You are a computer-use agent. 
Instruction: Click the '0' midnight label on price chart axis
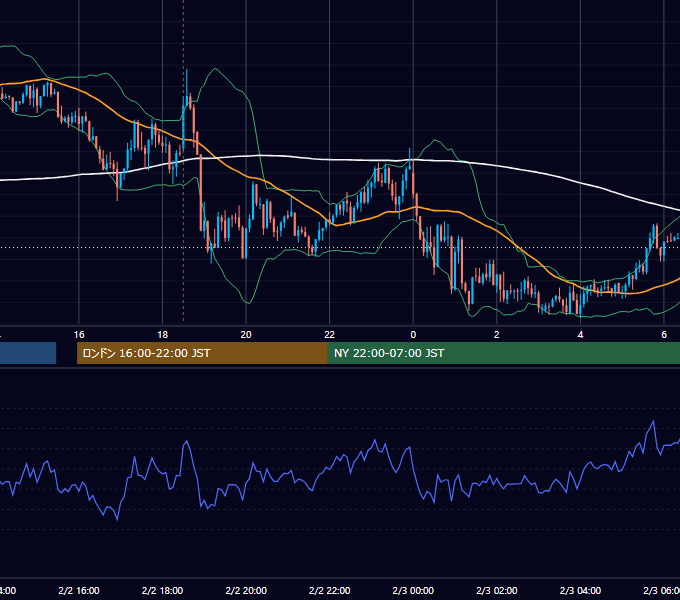pos(413,335)
